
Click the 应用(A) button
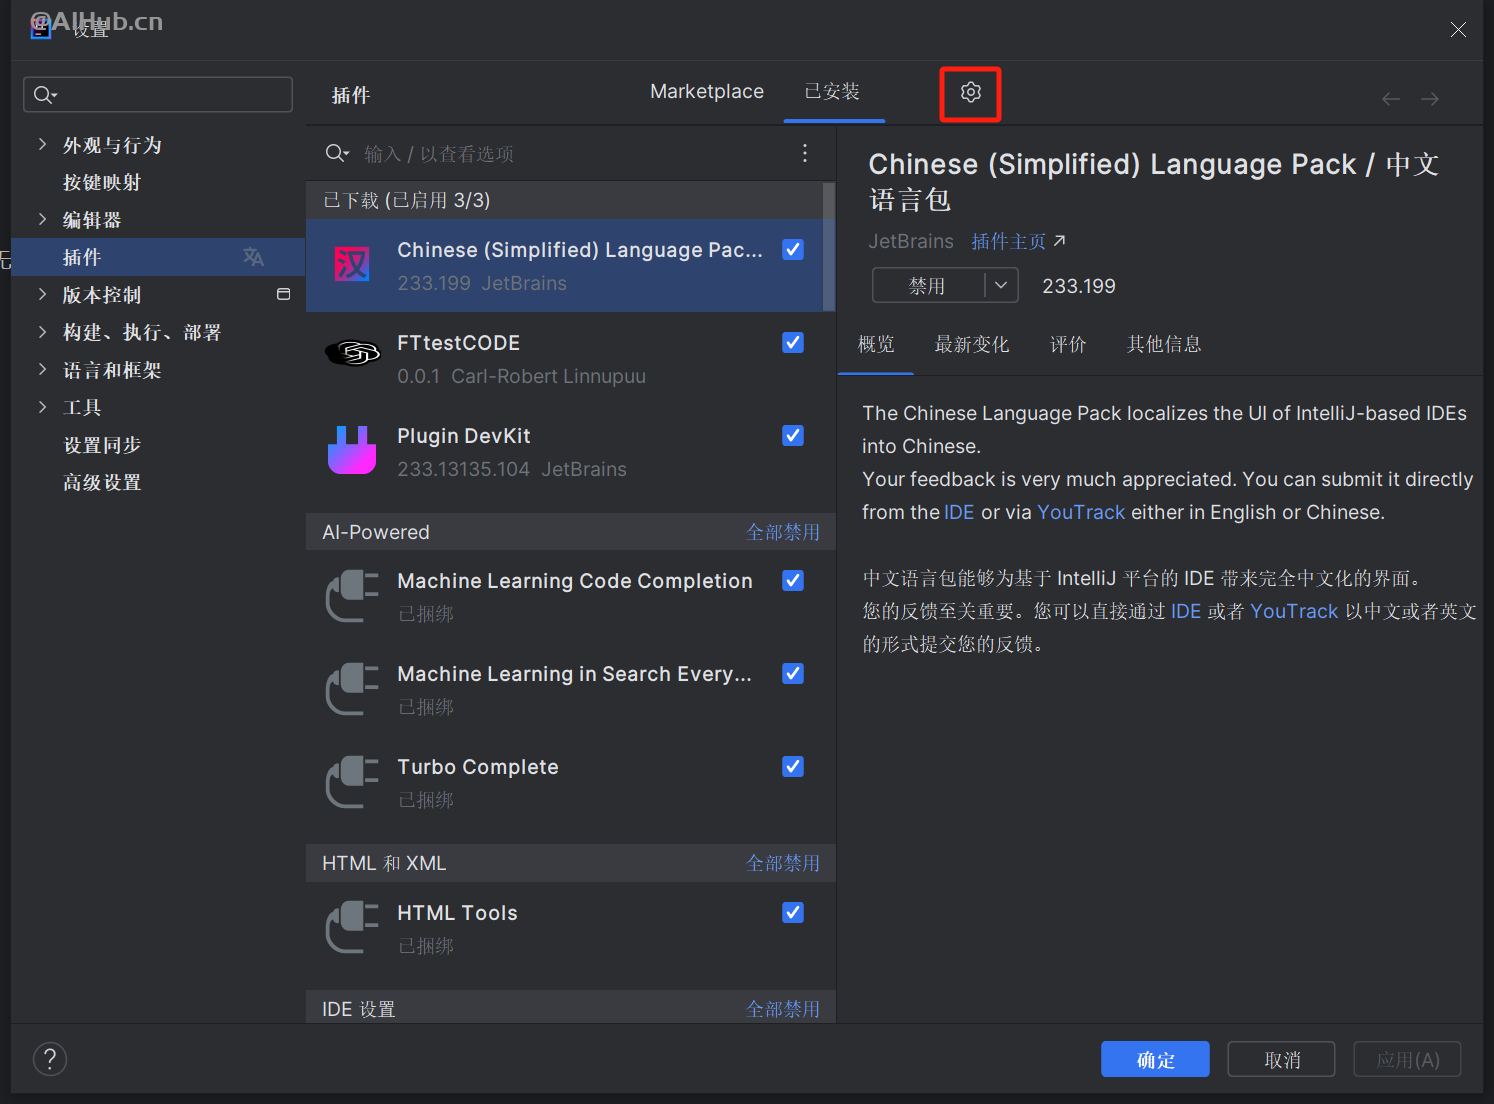click(x=1407, y=1060)
